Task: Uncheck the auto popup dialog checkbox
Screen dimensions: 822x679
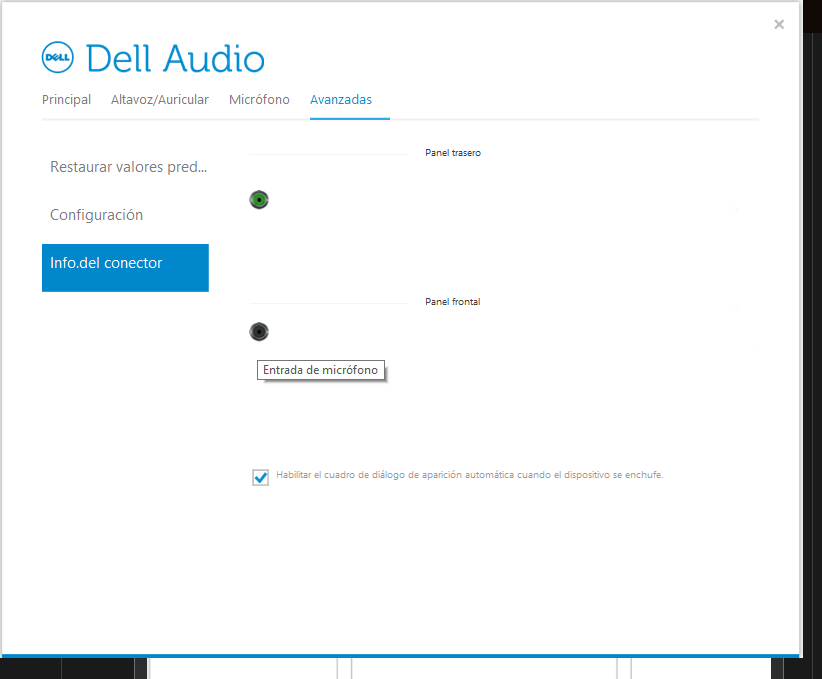Action: [261, 477]
